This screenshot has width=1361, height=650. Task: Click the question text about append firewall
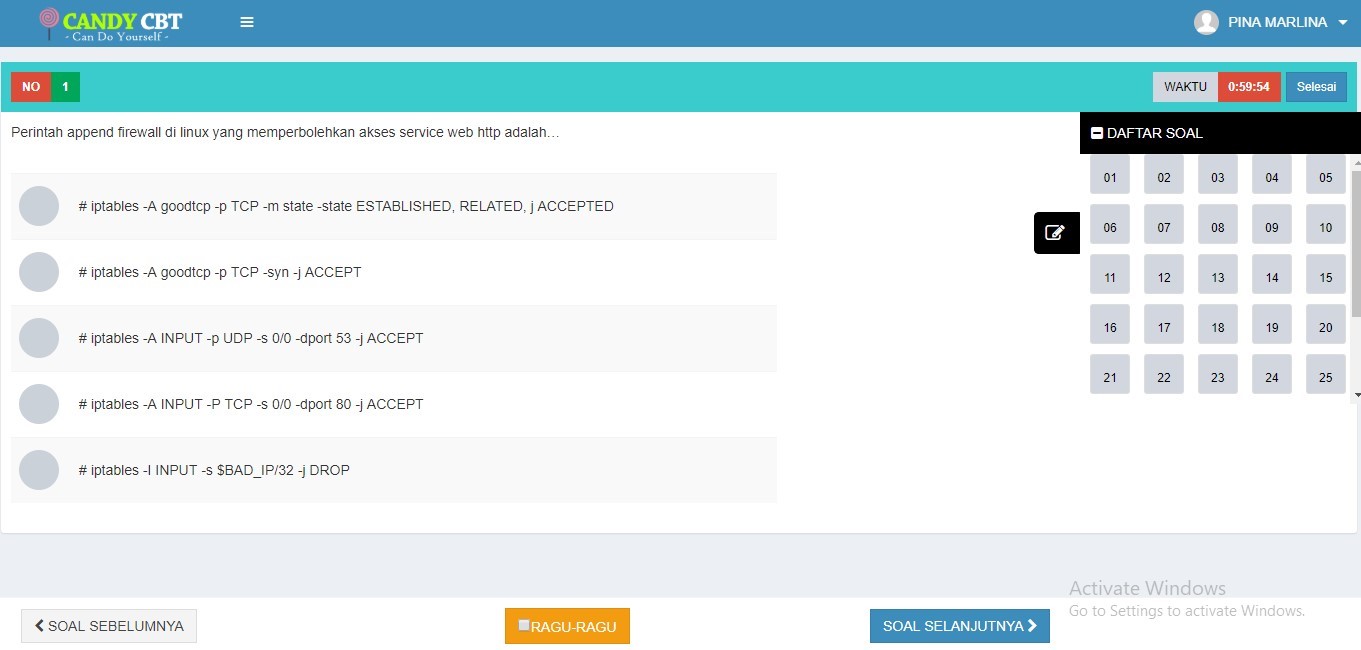285,132
